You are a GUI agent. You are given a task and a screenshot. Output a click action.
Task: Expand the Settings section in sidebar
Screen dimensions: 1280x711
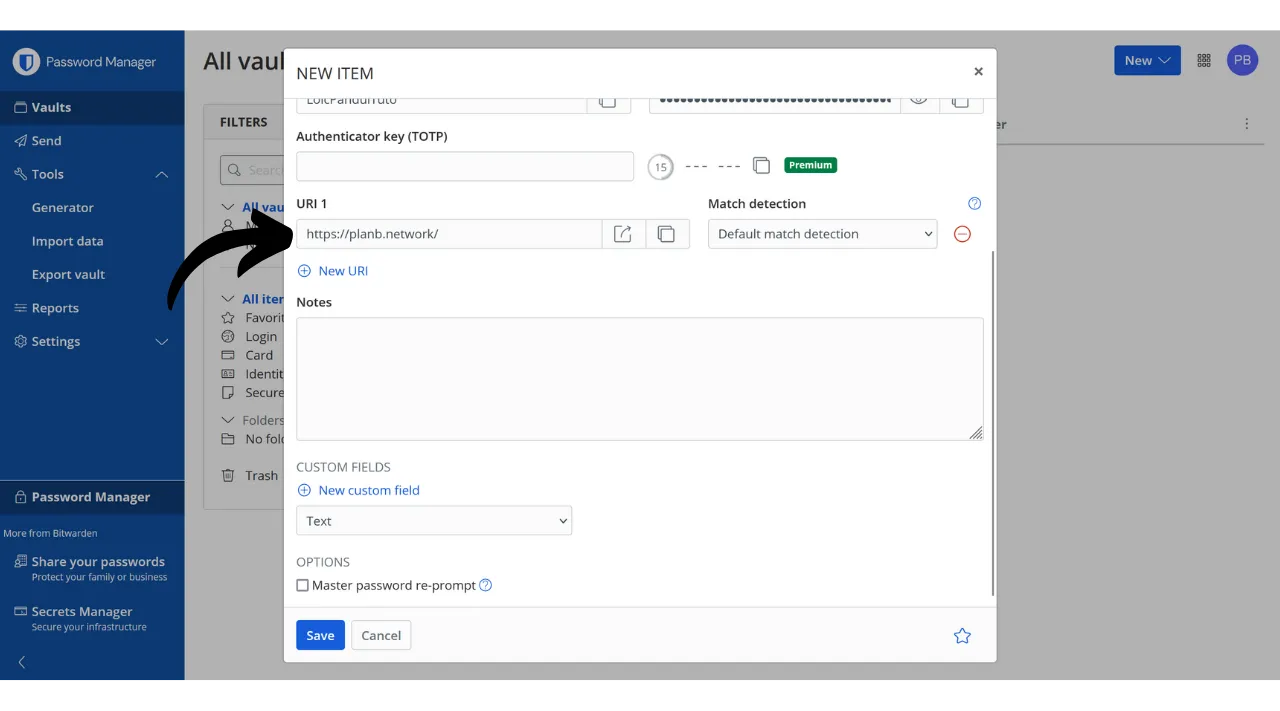[x=161, y=341]
